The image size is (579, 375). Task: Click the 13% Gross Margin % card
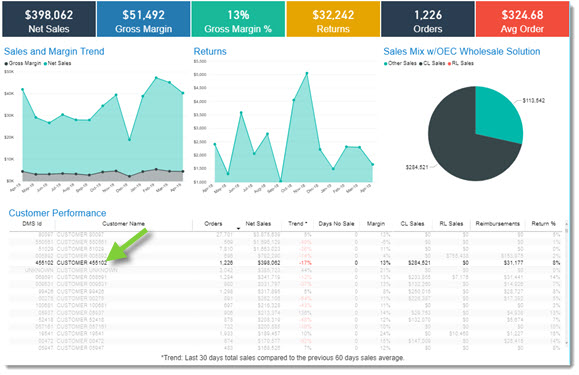tap(238, 19)
